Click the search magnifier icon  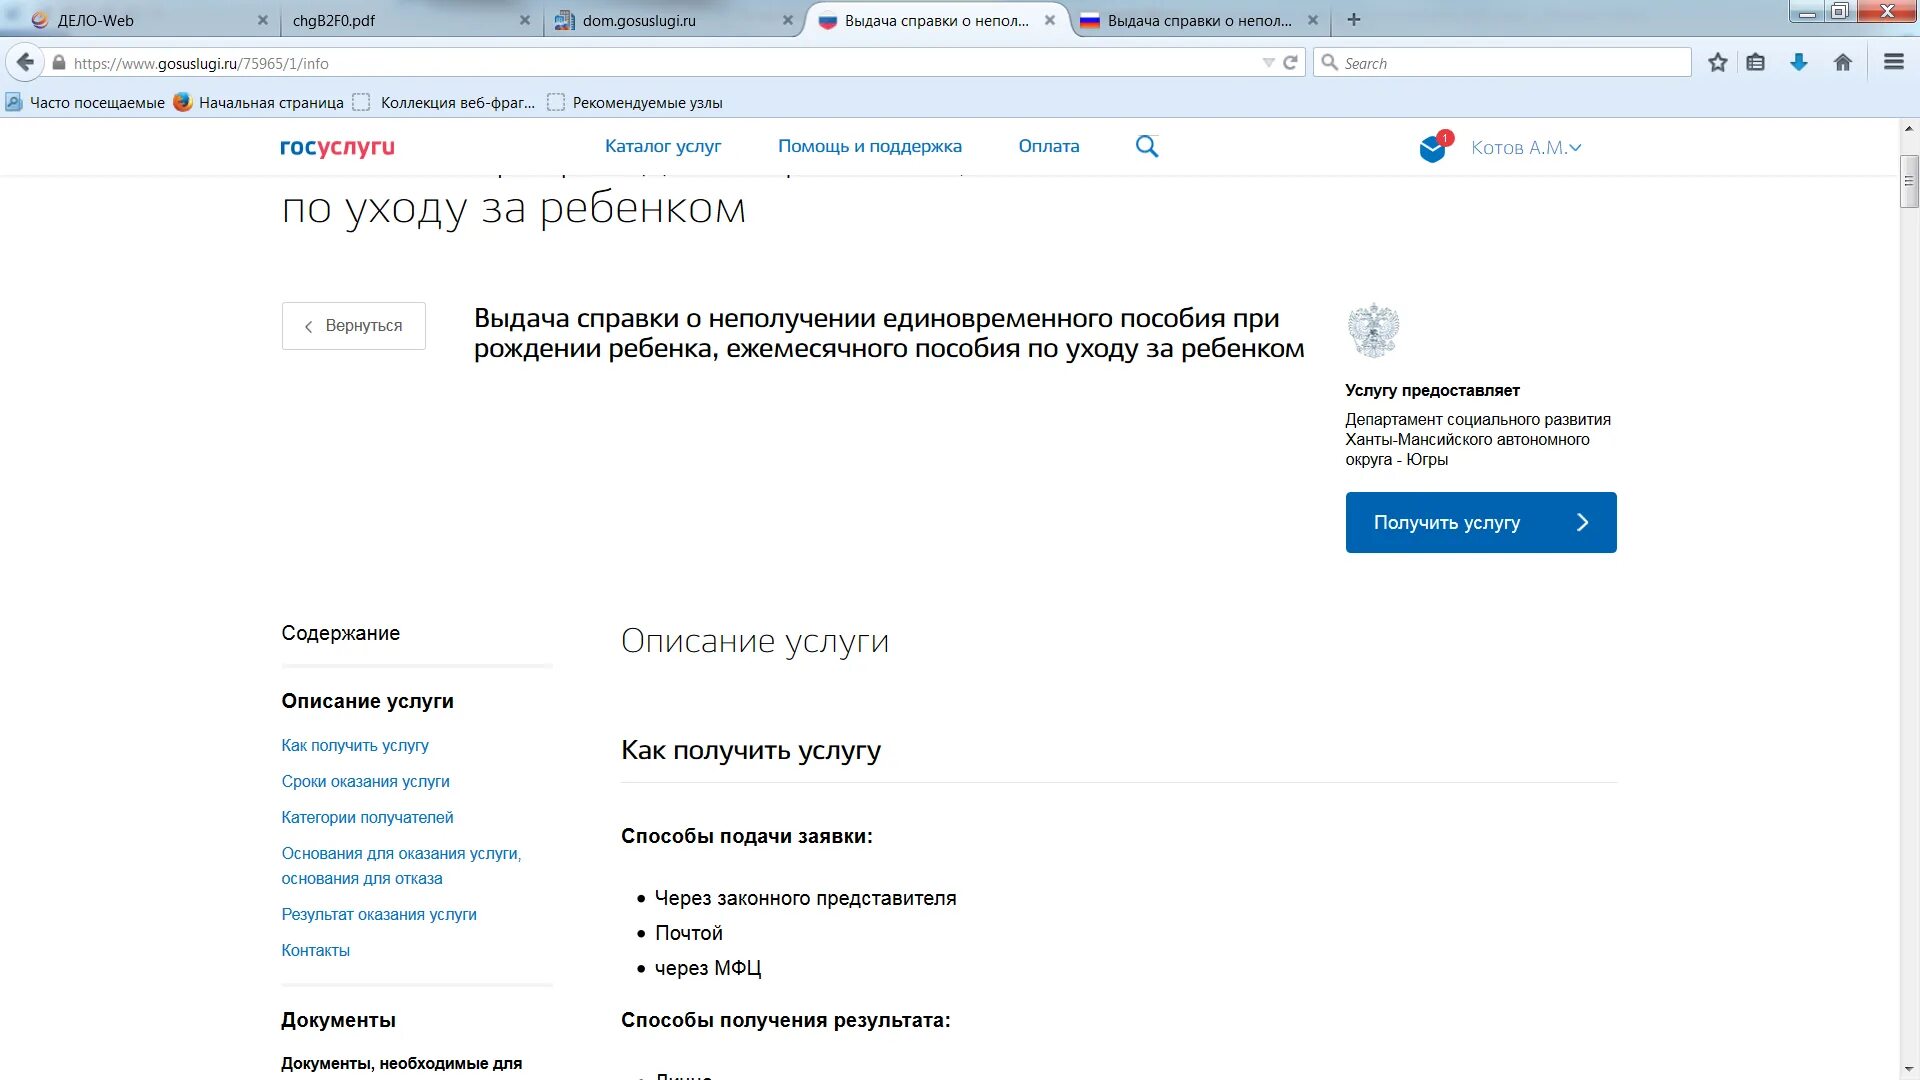(x=1145, y=146)
